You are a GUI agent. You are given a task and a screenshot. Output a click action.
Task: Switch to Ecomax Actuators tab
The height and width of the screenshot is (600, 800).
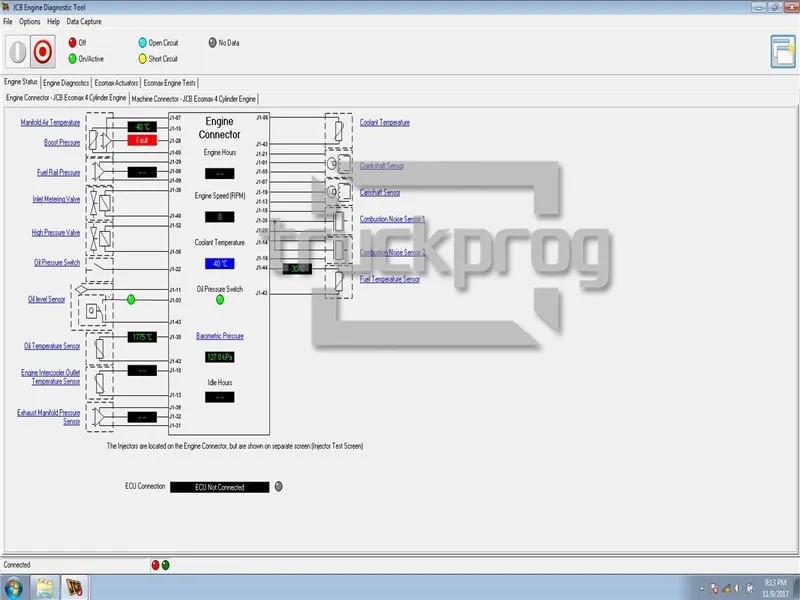click(116, 83)
